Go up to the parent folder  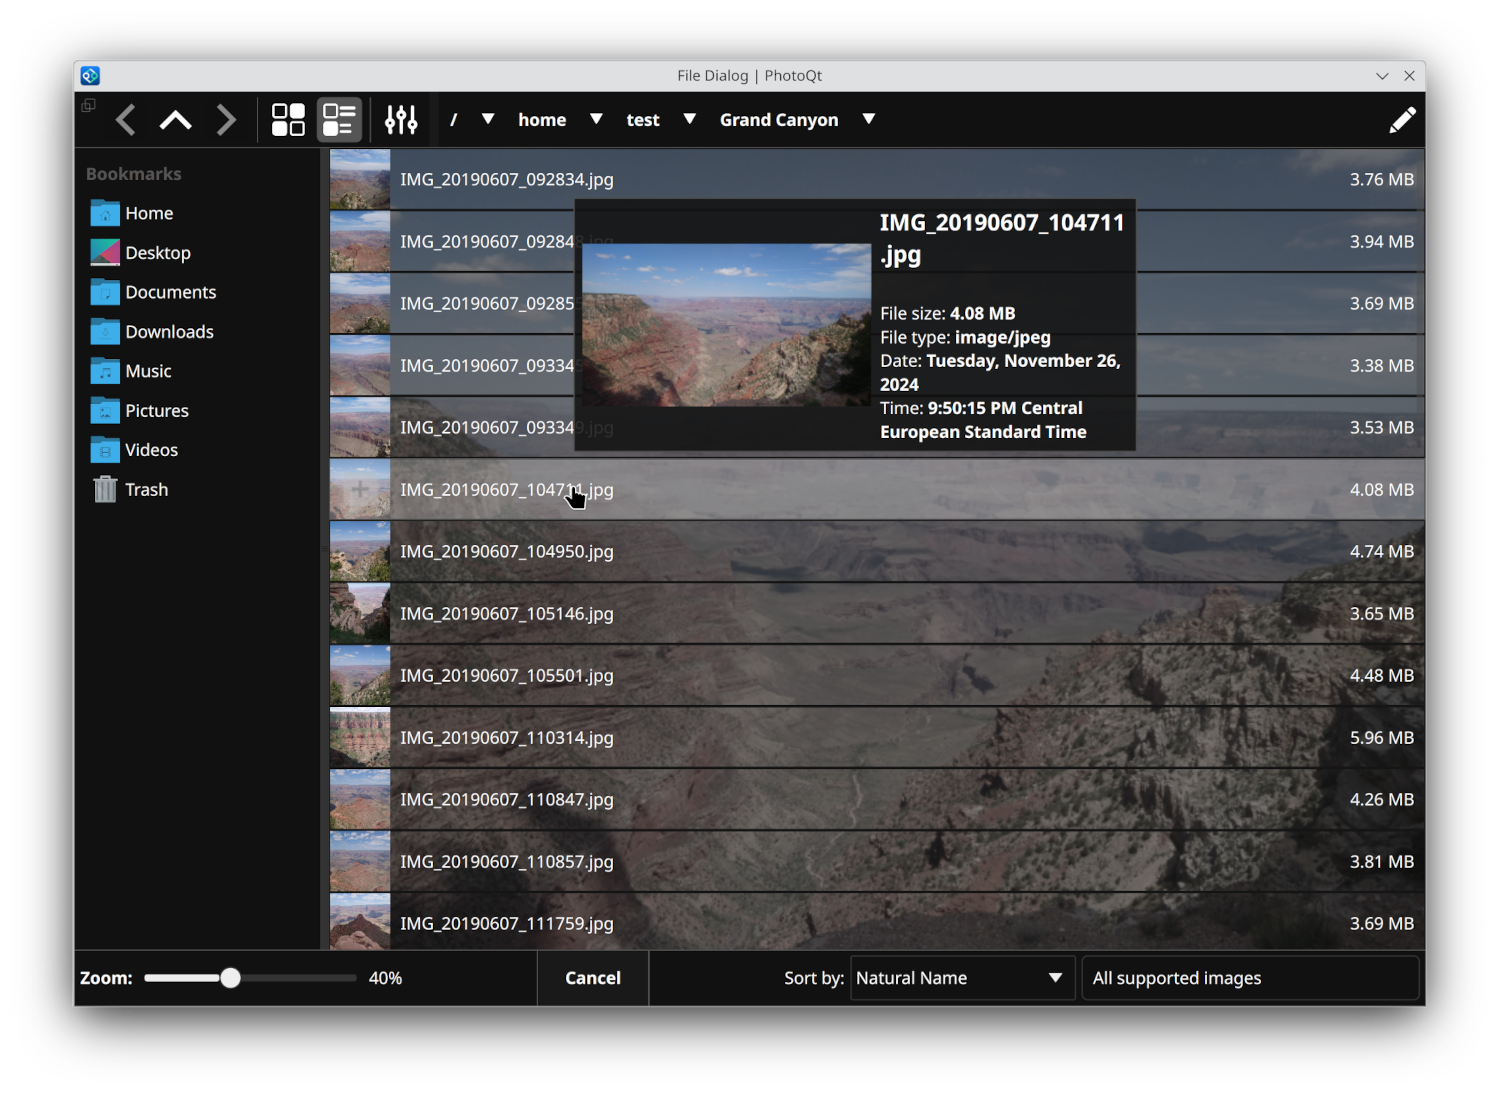click(175, 119)
